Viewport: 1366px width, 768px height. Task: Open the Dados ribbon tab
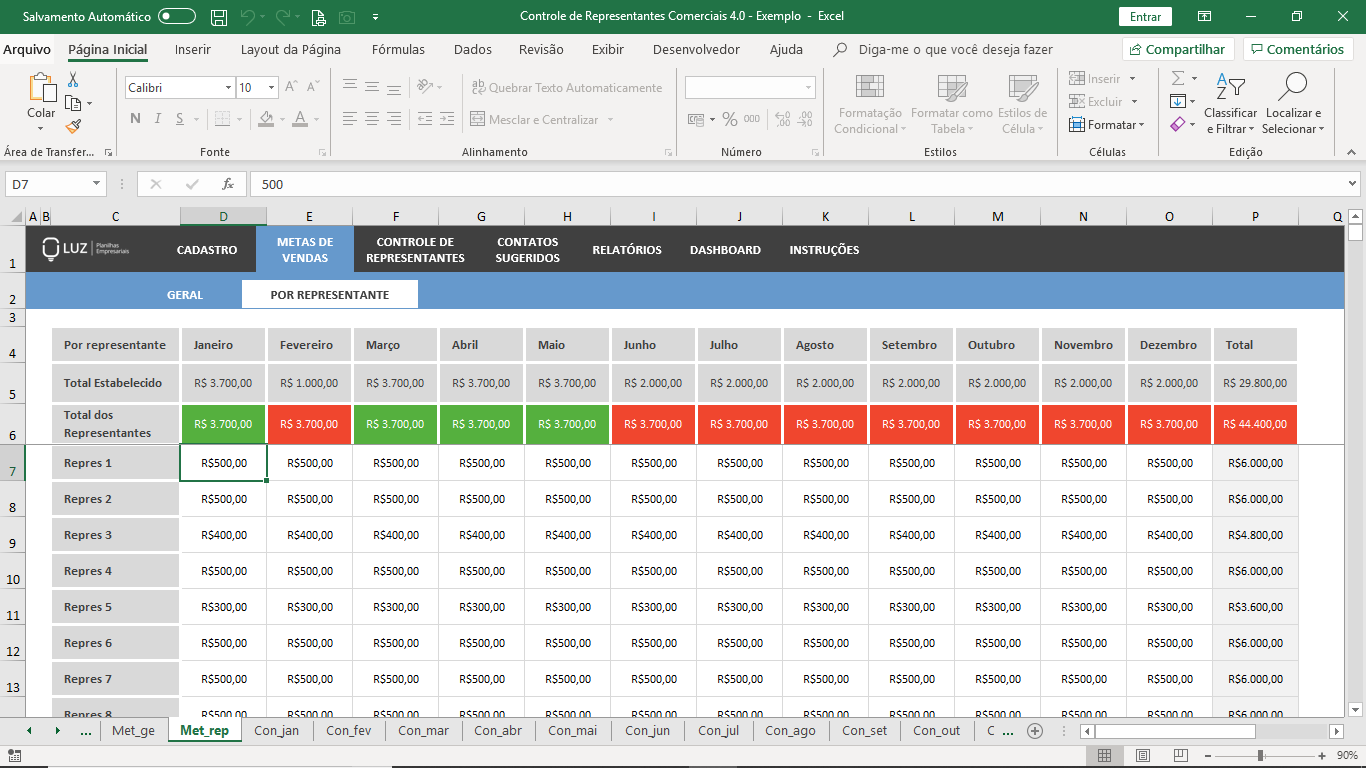coord(473,49)
